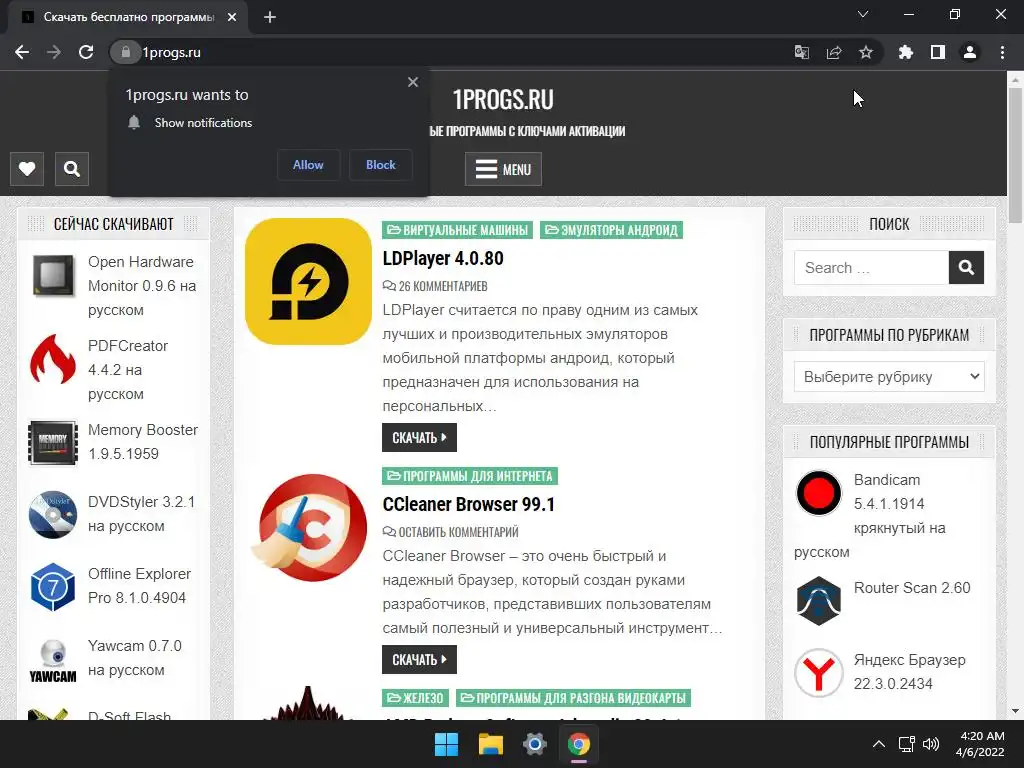Screen dimensions: 1024x768
Task: Open Chrome's three-dot menu
Action: [1002, 52]
